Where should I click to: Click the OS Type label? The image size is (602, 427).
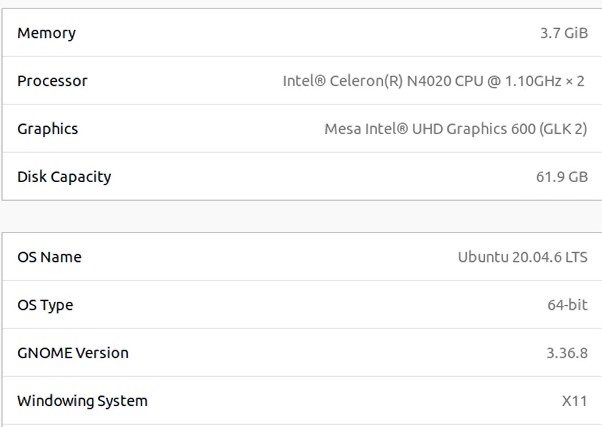point(45,305)
